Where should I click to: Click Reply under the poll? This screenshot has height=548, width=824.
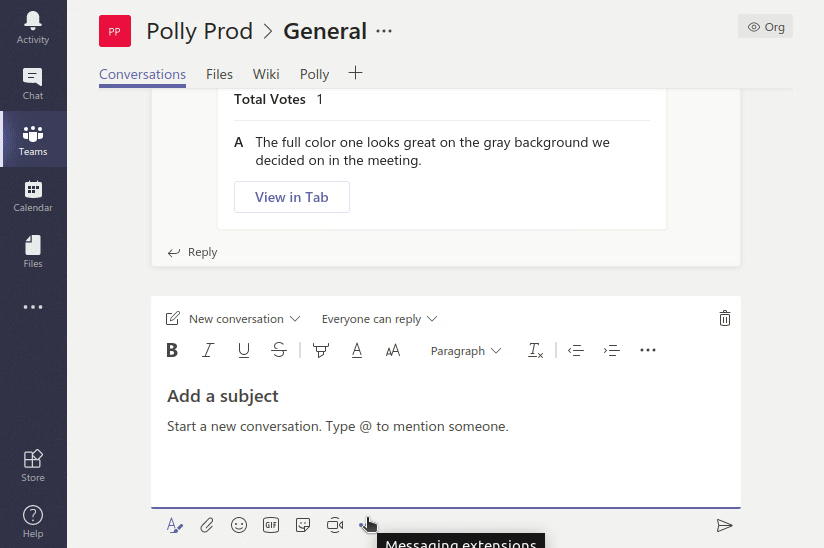[192, 252]
